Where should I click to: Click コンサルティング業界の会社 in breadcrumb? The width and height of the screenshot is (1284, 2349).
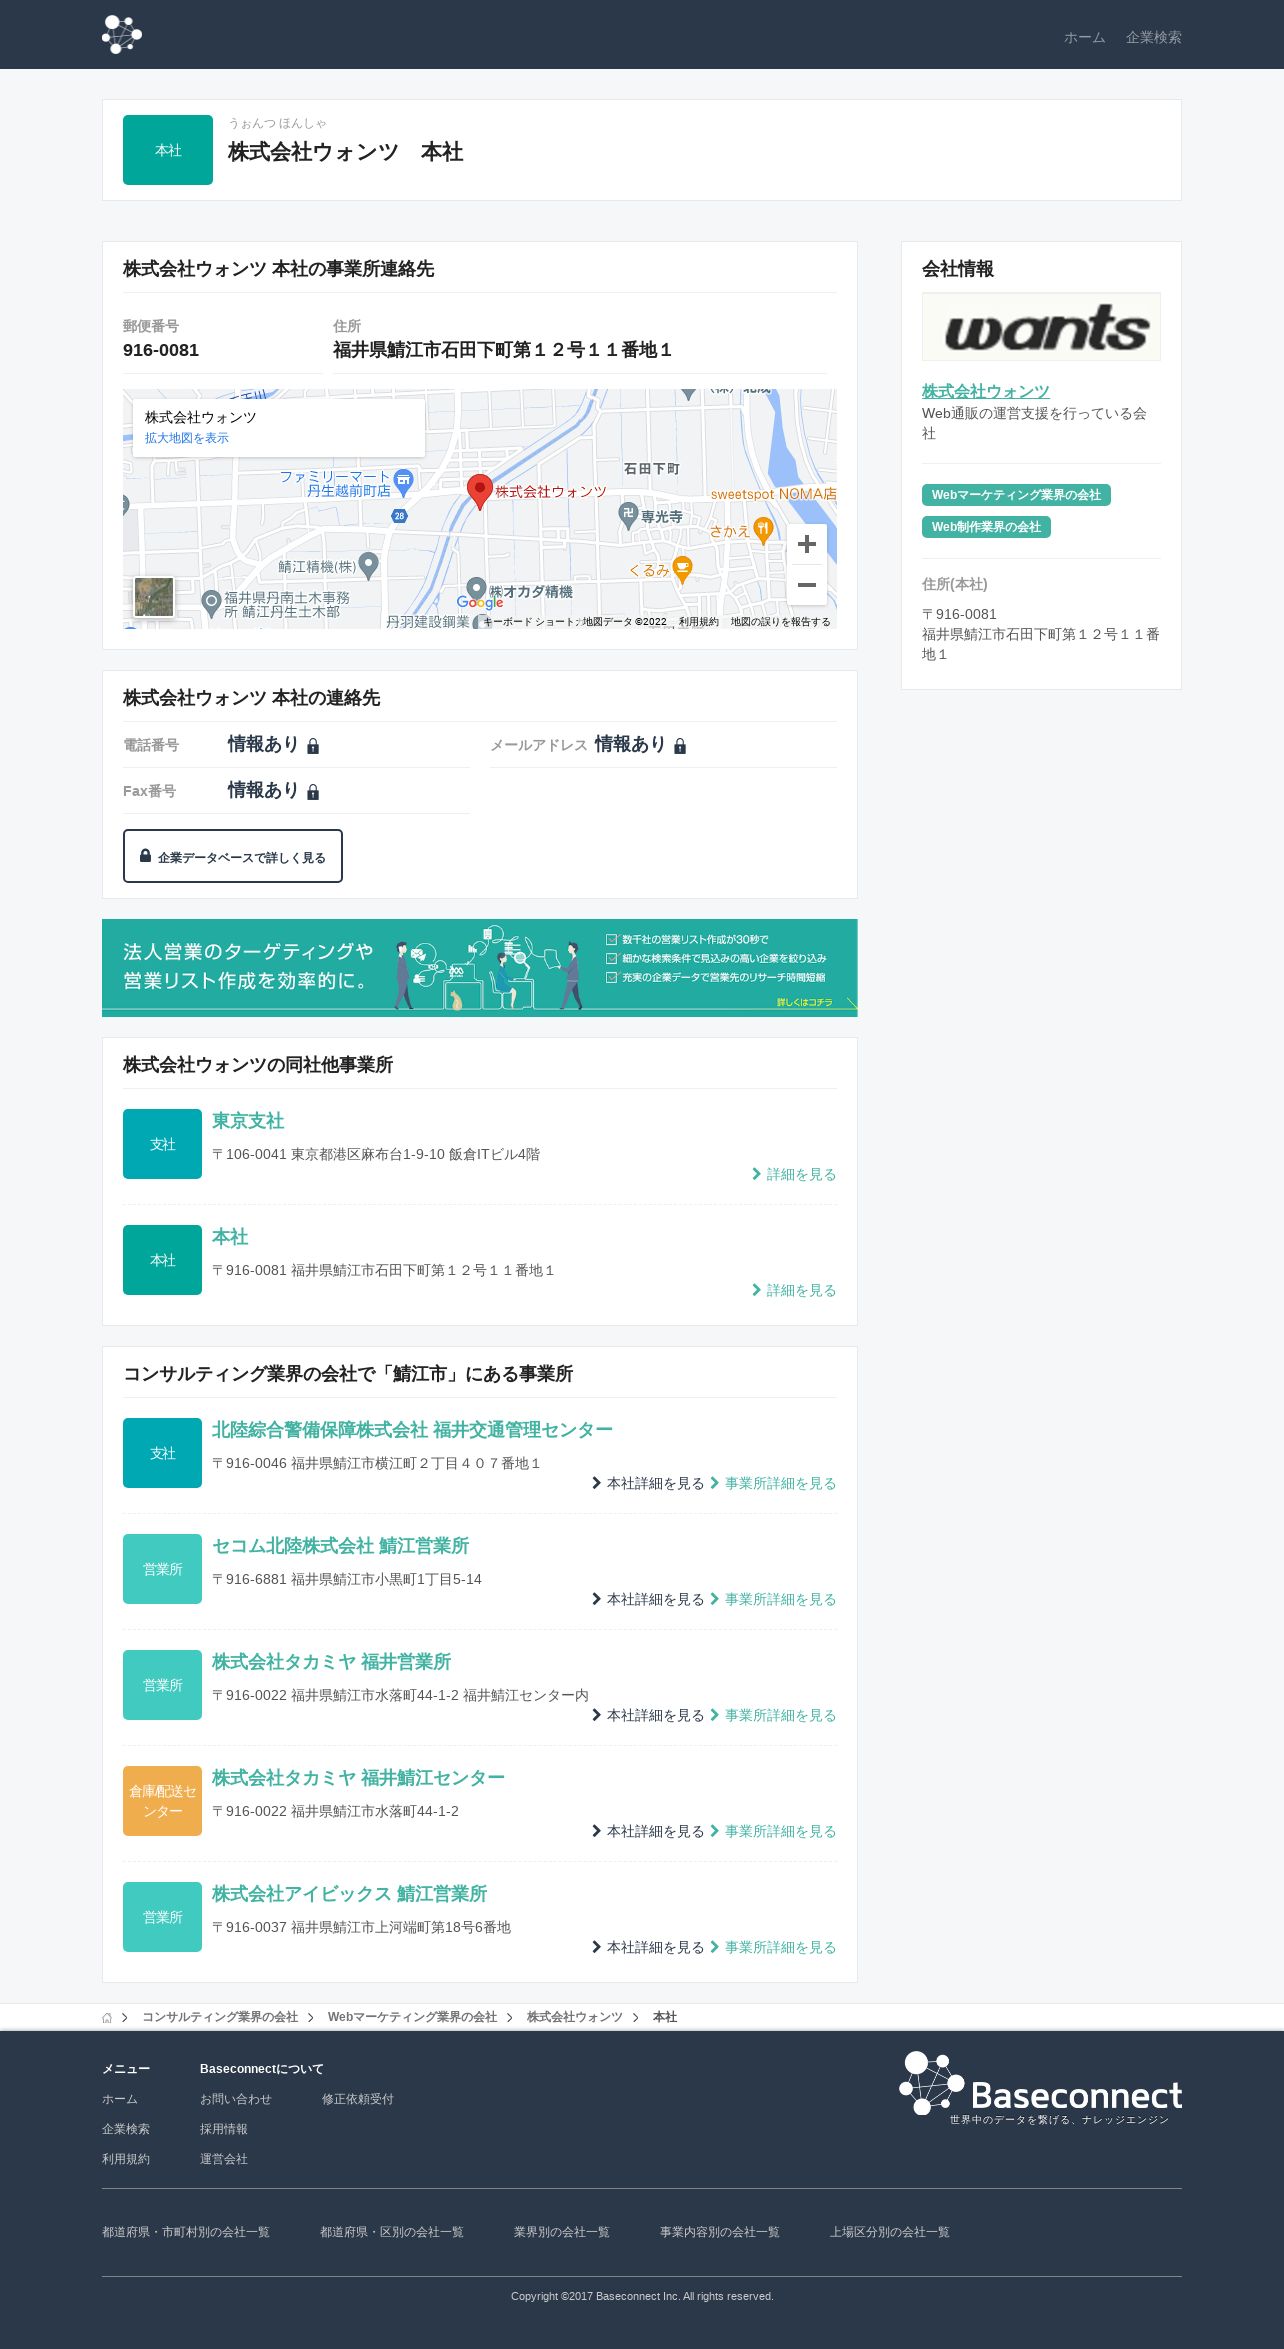click(x=220, y=2017)
